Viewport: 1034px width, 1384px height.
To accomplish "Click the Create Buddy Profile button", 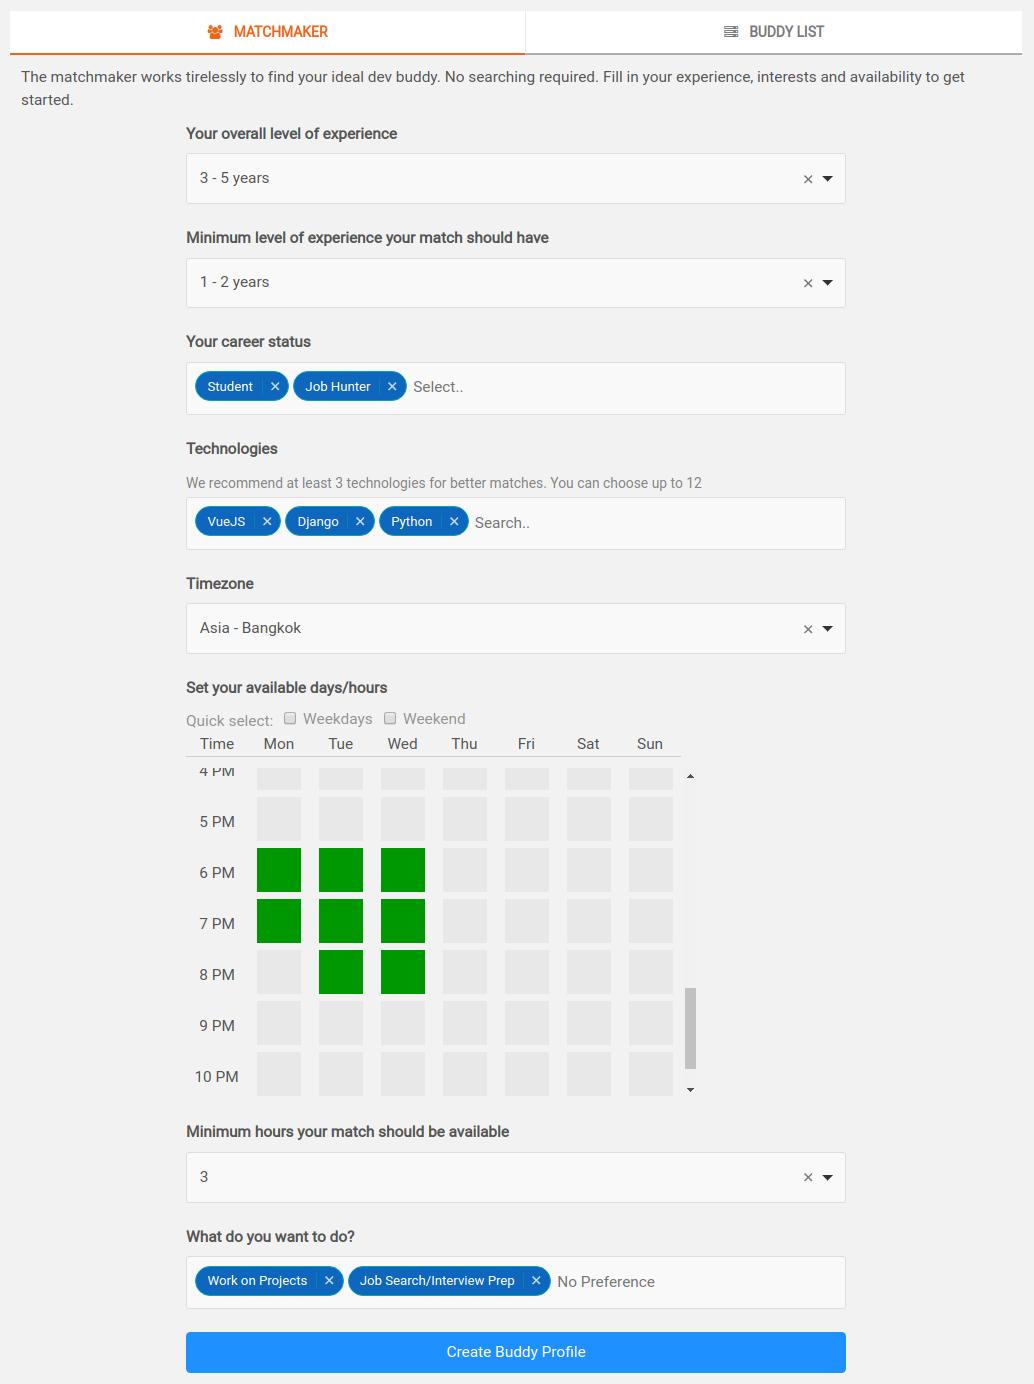I will 516,1352.
